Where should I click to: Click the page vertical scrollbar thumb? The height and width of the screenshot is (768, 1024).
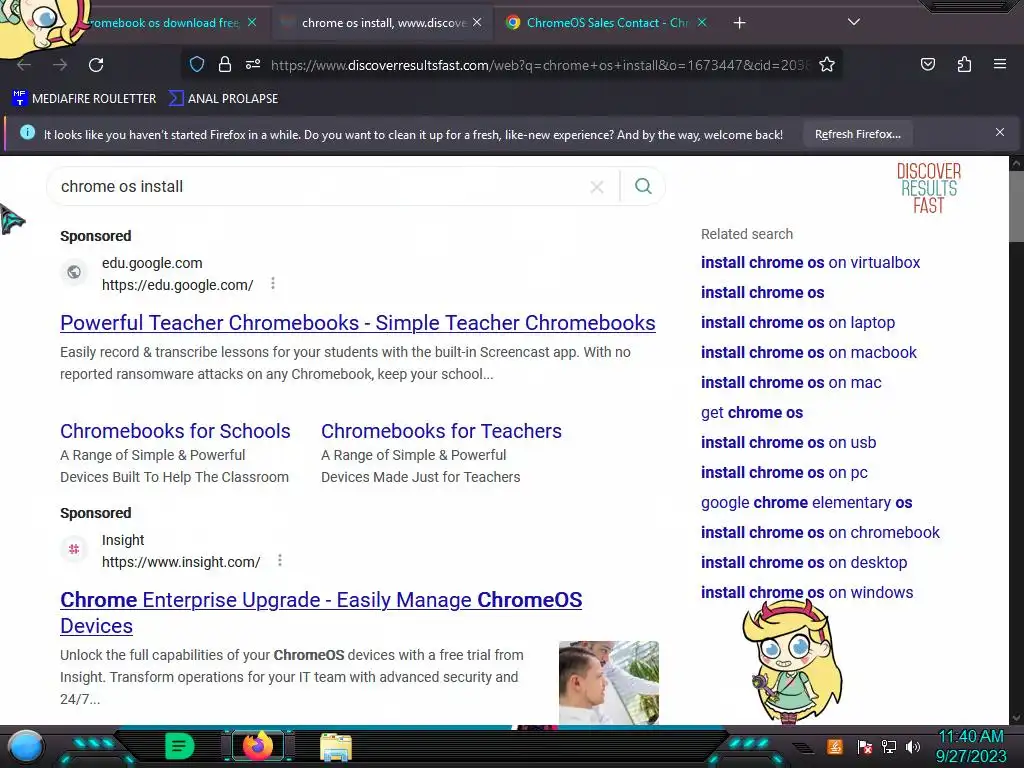pyautogui.click(x=1016, y=206)
